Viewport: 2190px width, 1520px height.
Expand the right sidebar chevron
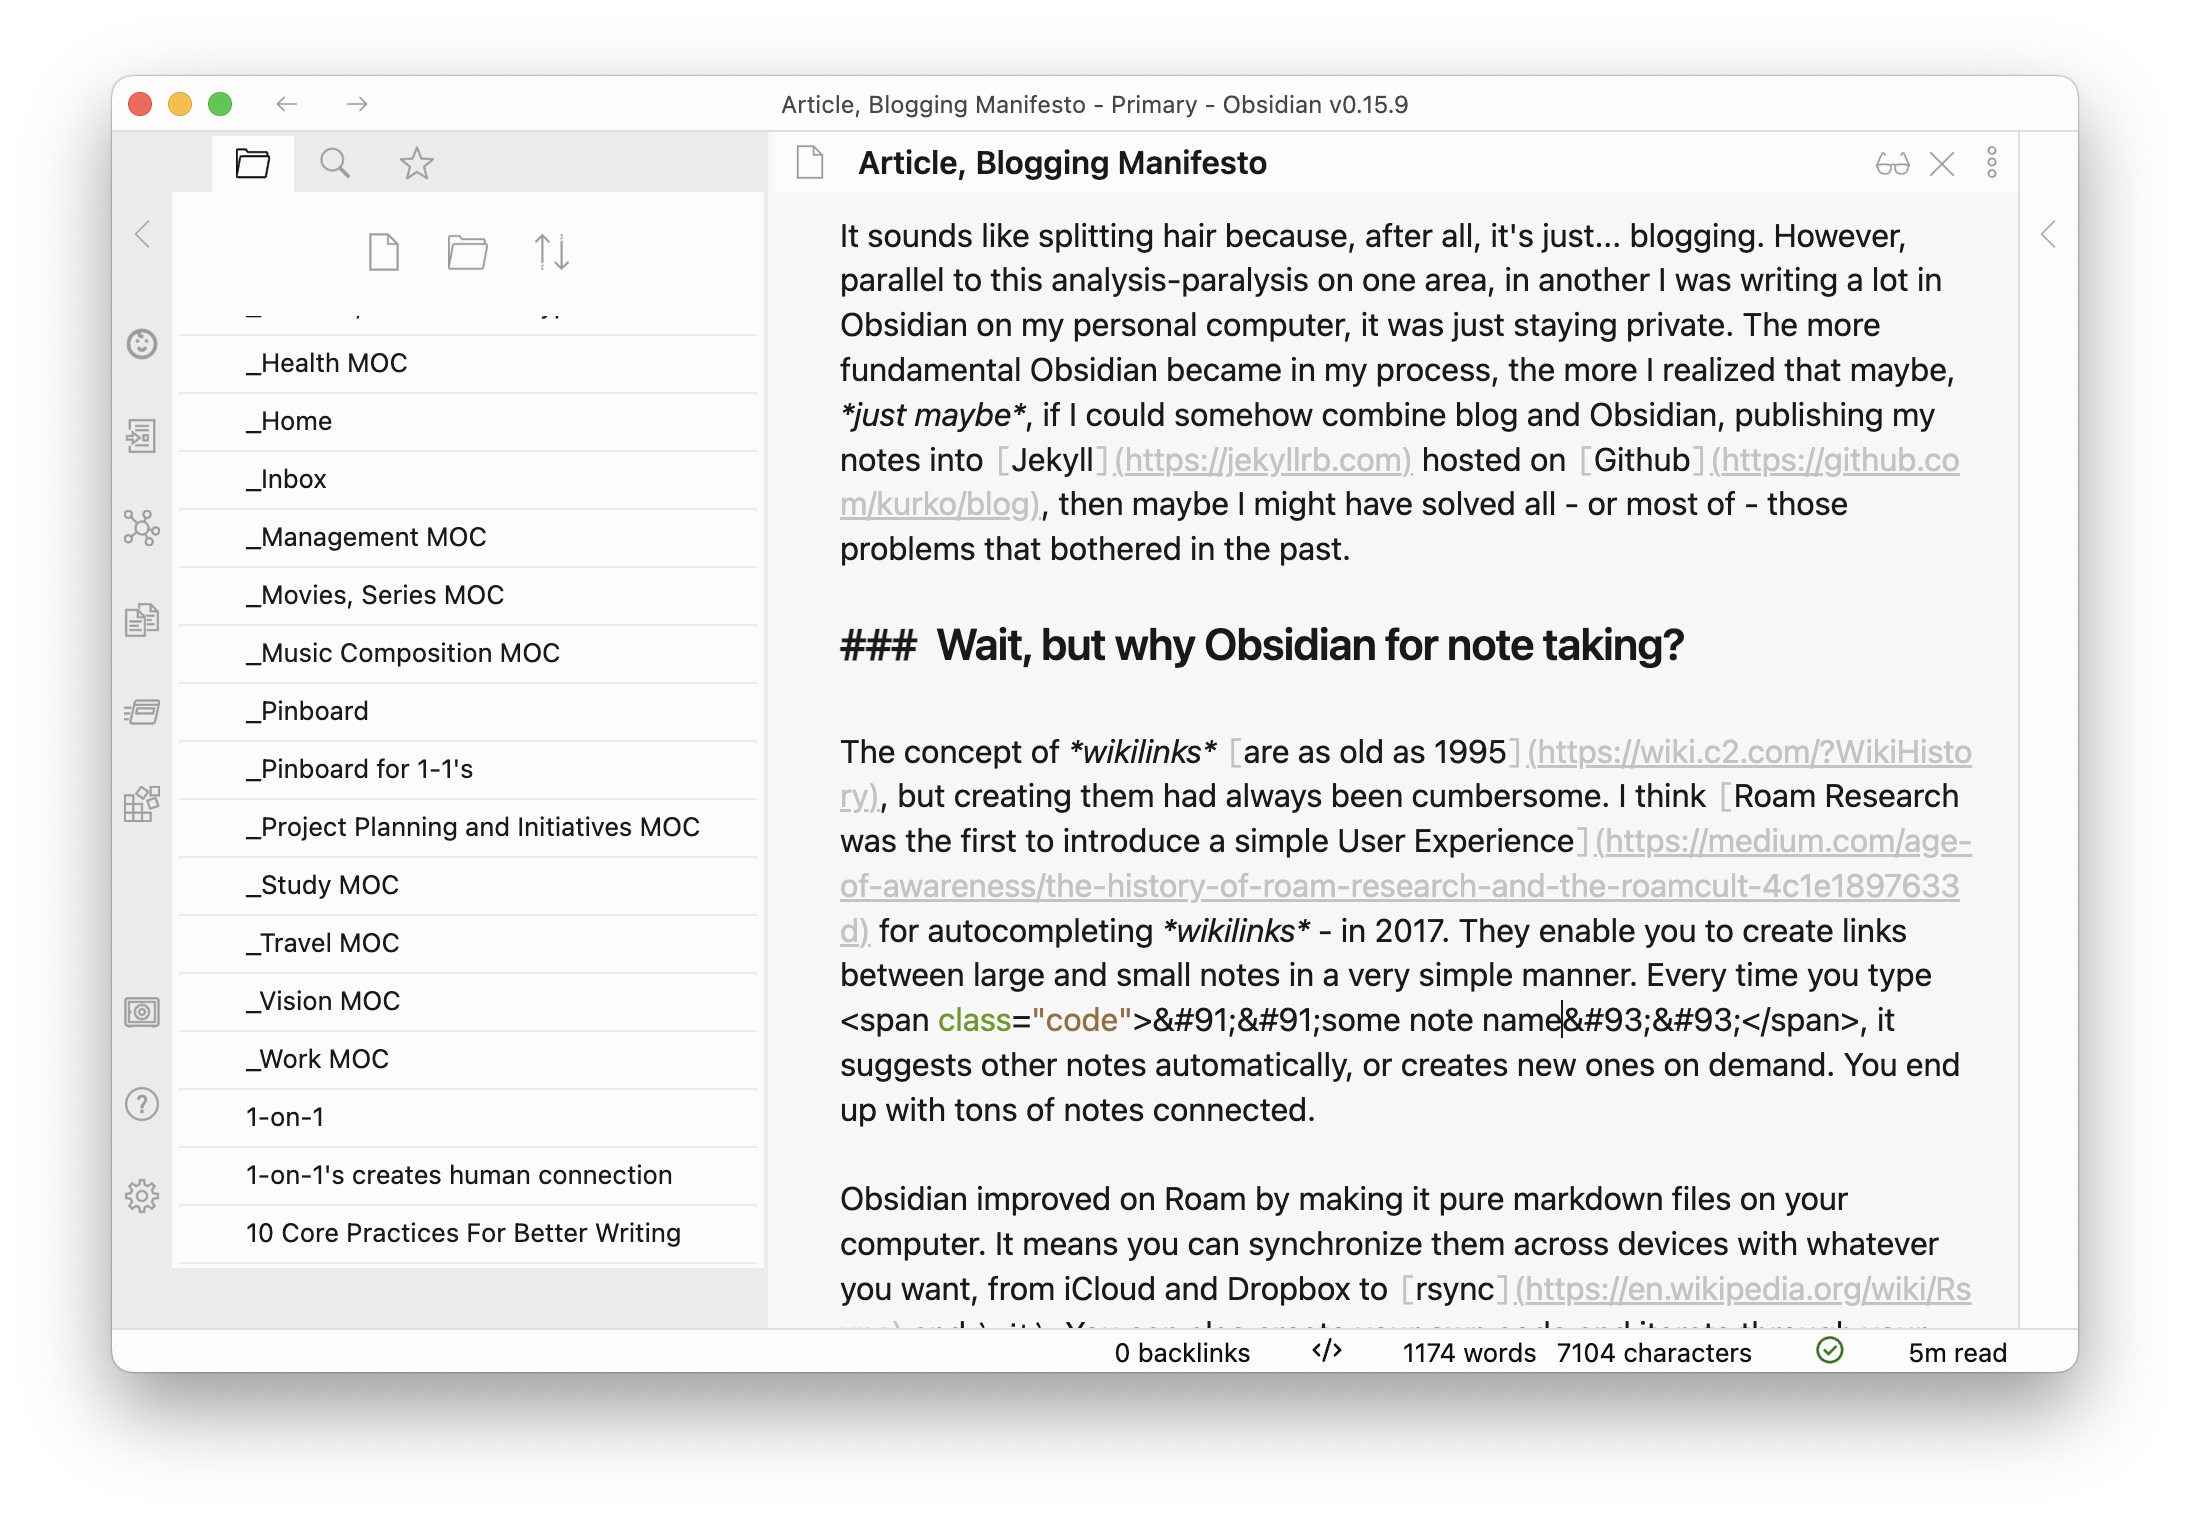pyautogui.click(x=2048, y=235)
